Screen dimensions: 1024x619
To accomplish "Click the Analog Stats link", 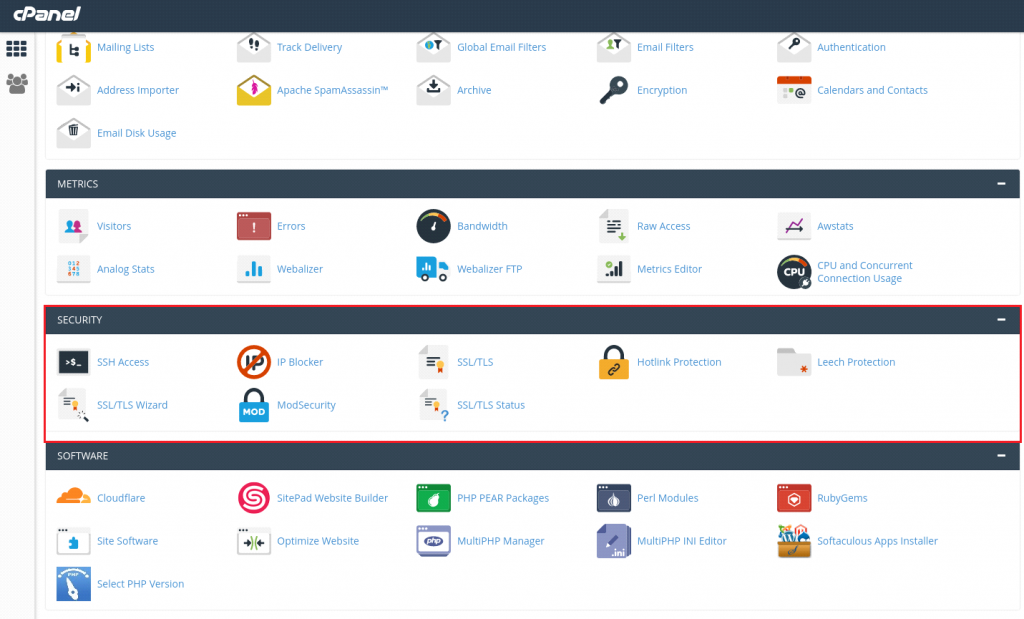I will (x=125, y=269).
